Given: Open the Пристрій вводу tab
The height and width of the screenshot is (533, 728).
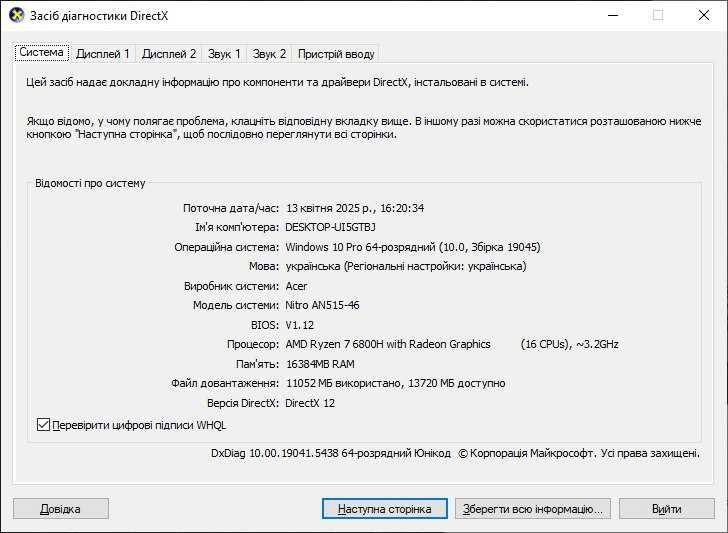Looking at the screenshot, I should 336,54.
